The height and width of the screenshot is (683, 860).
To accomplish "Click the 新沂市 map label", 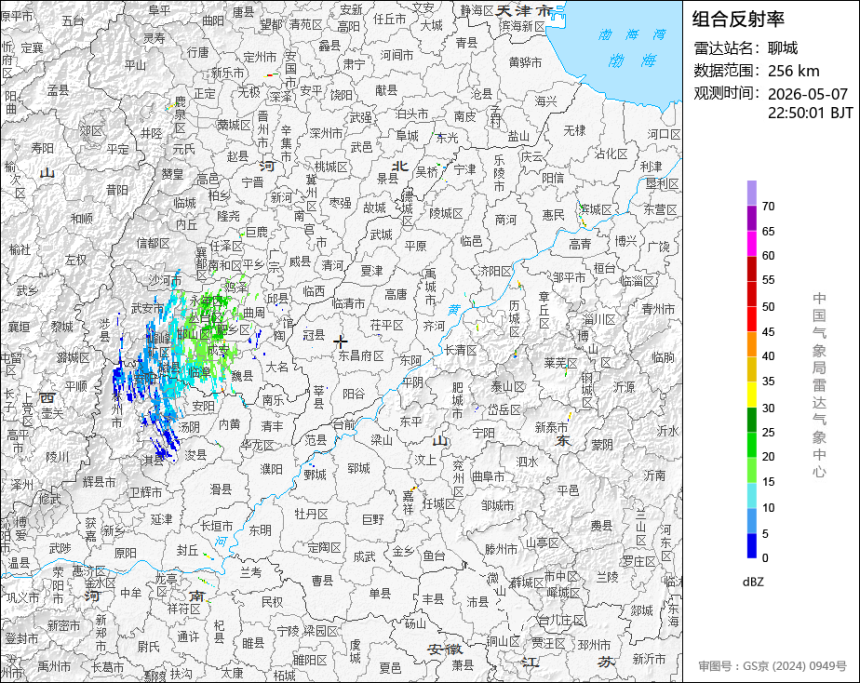I will pyautogui.click(x=649, y=658).
